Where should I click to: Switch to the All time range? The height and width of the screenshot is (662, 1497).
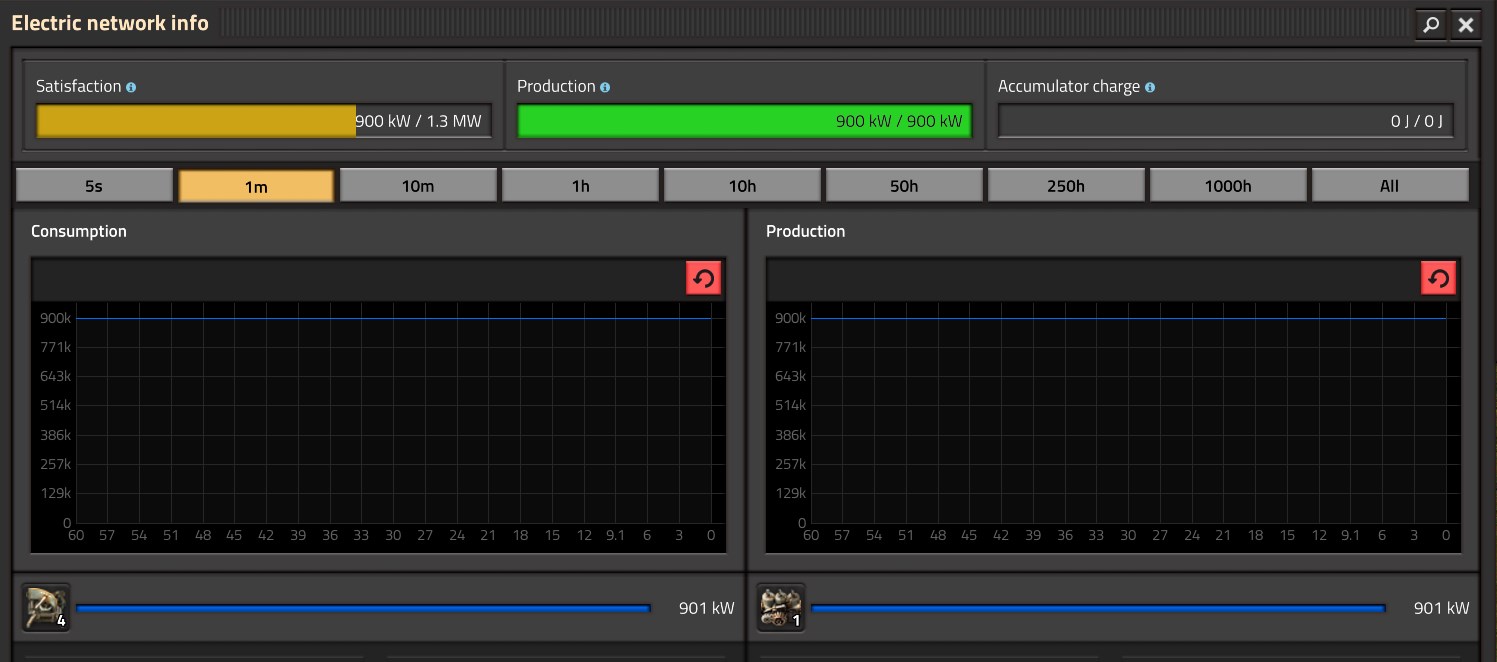point(1390,186)
